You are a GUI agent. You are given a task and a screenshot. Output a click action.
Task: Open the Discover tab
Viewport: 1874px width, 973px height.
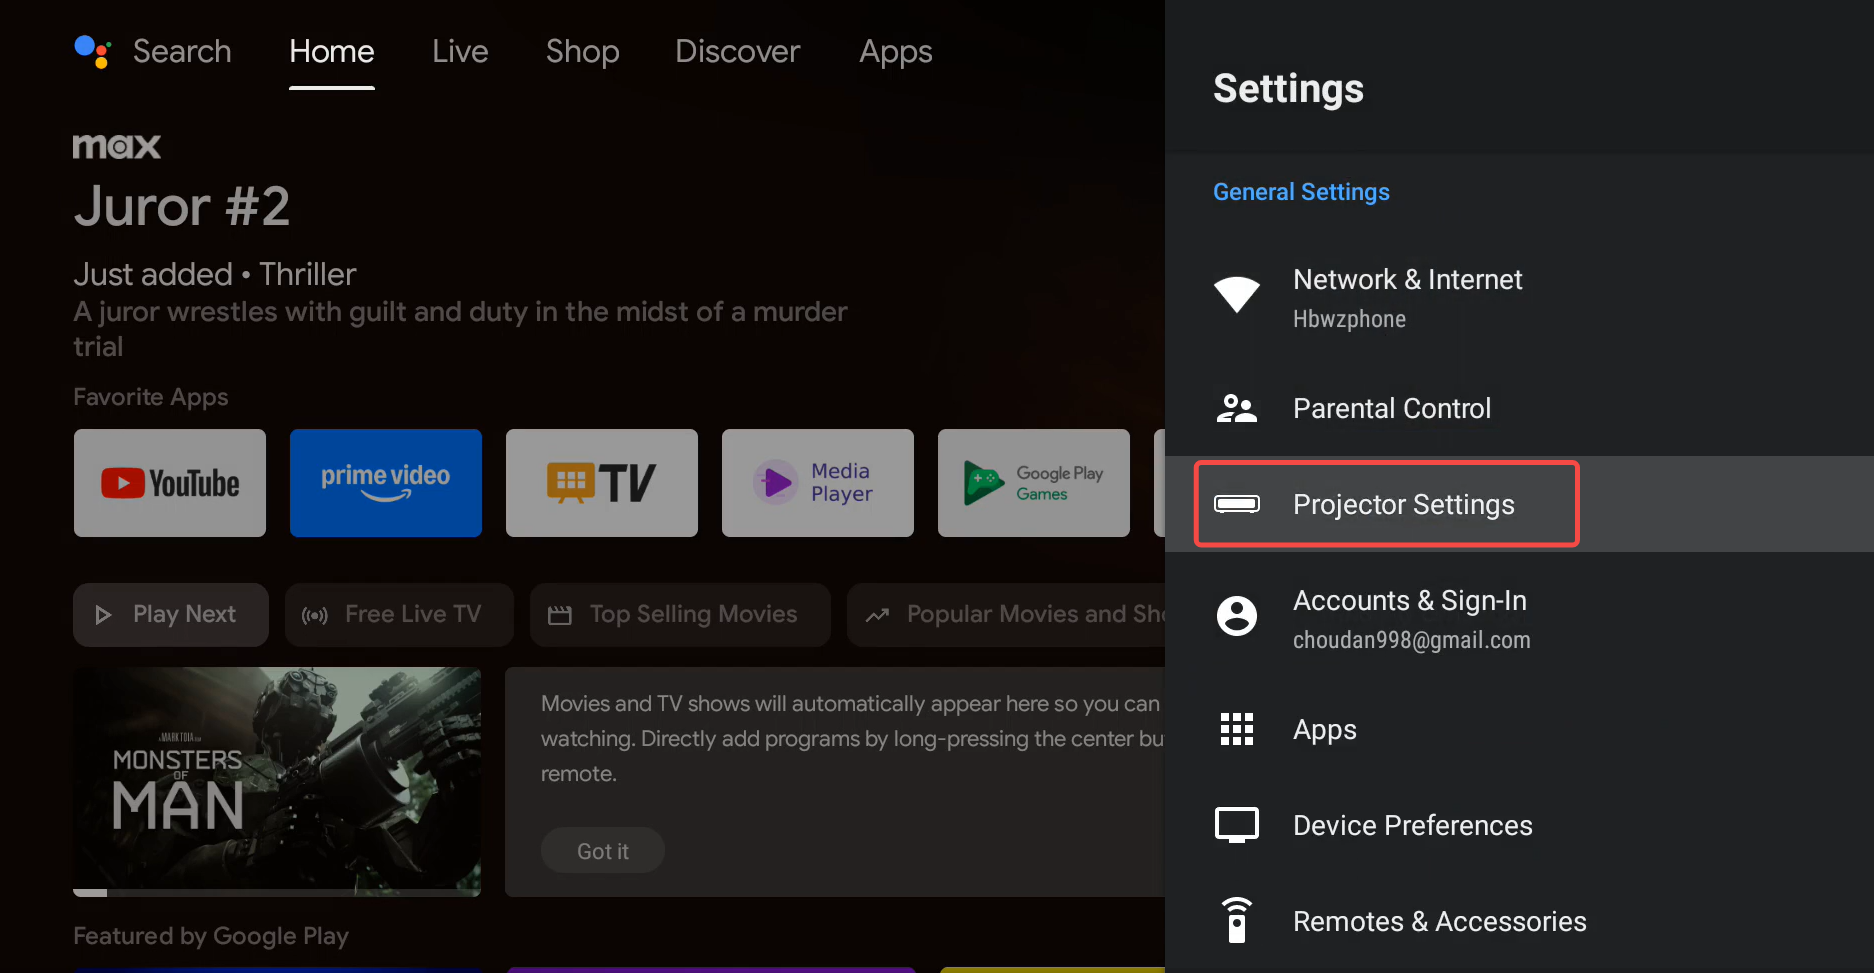(x=738, y=51)
